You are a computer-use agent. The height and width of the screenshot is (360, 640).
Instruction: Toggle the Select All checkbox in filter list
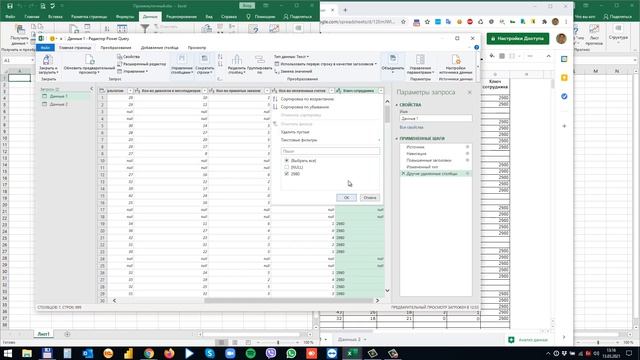[287, 161]
